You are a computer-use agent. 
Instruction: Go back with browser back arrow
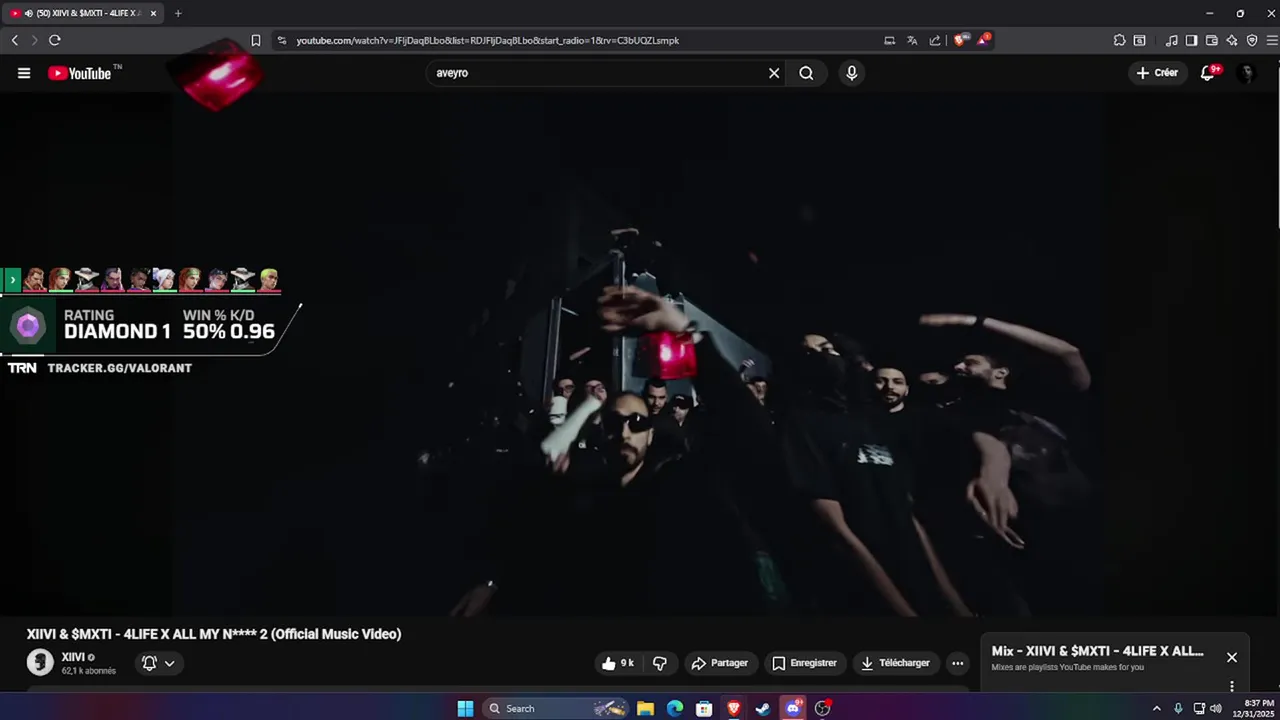click(x=14, y=40)
